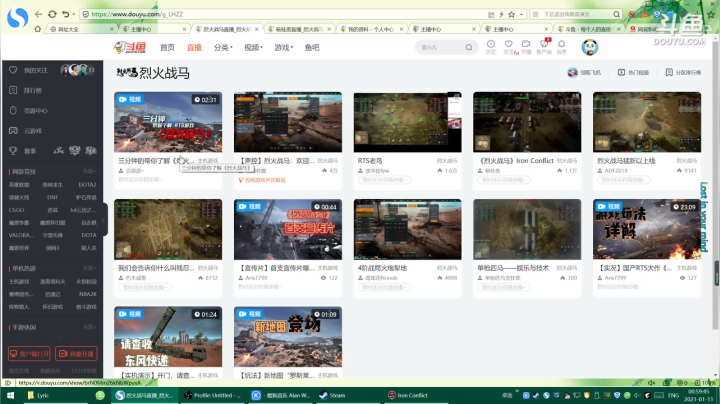This screenshot has height=404, width=720.
Task: Expand the 分类 category dropdown
Action: click(223, 47)
